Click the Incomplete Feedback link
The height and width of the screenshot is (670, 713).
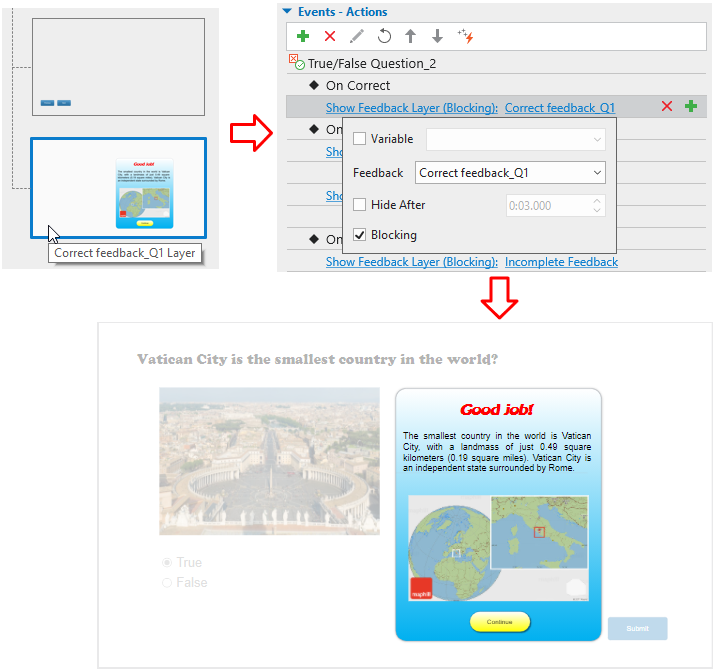coord(561,262)
